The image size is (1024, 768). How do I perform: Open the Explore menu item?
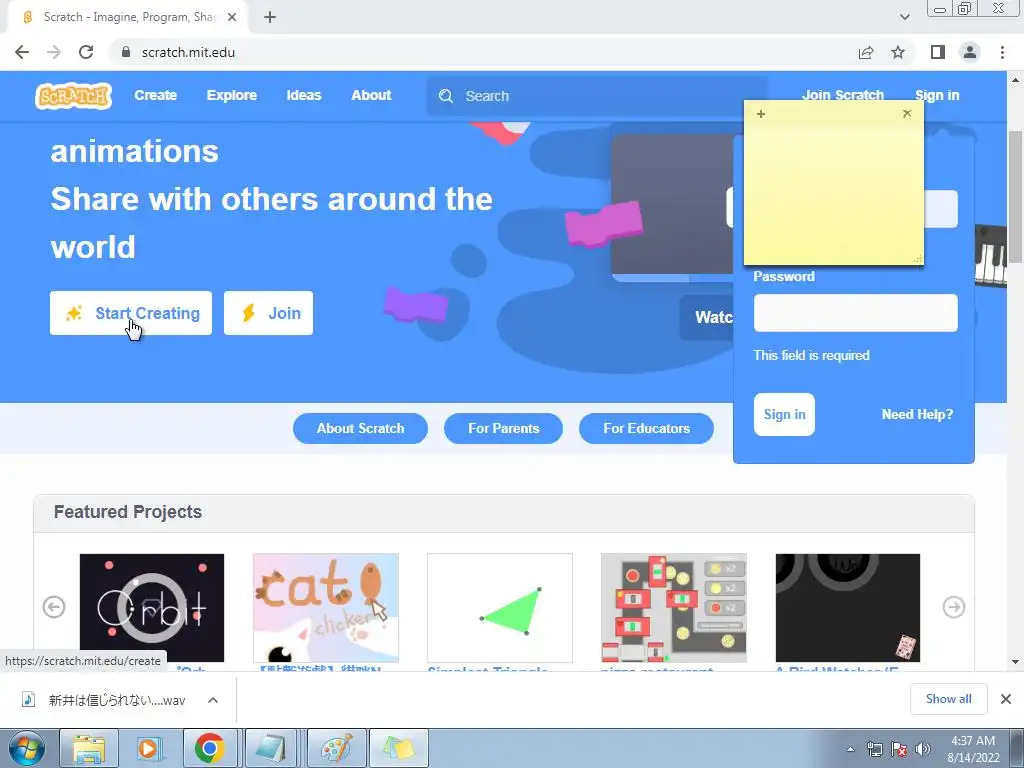(x=232, y=95)
